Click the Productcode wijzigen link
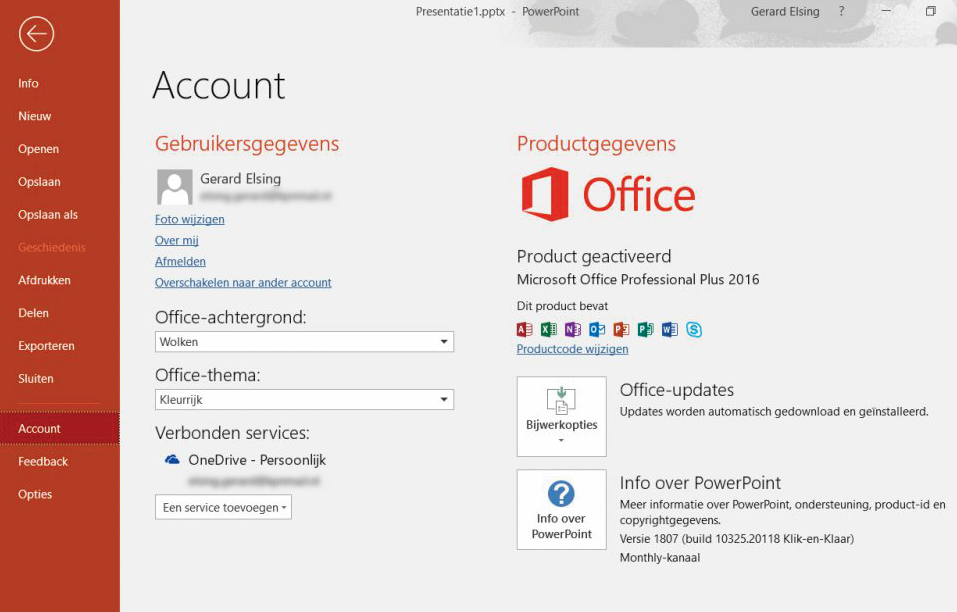This screenshot has height=612, width=957. (x=572, y=349)
